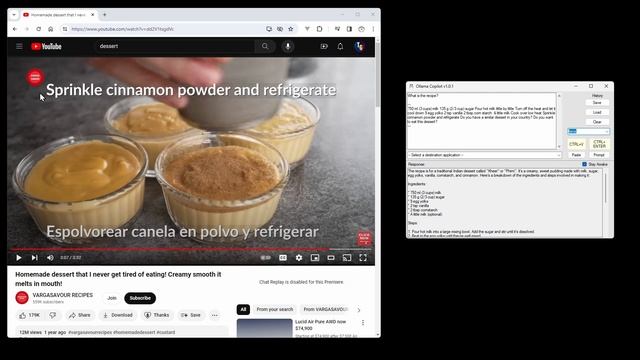Click the Prompt button in Ollama Copilot

coord(599,155)
